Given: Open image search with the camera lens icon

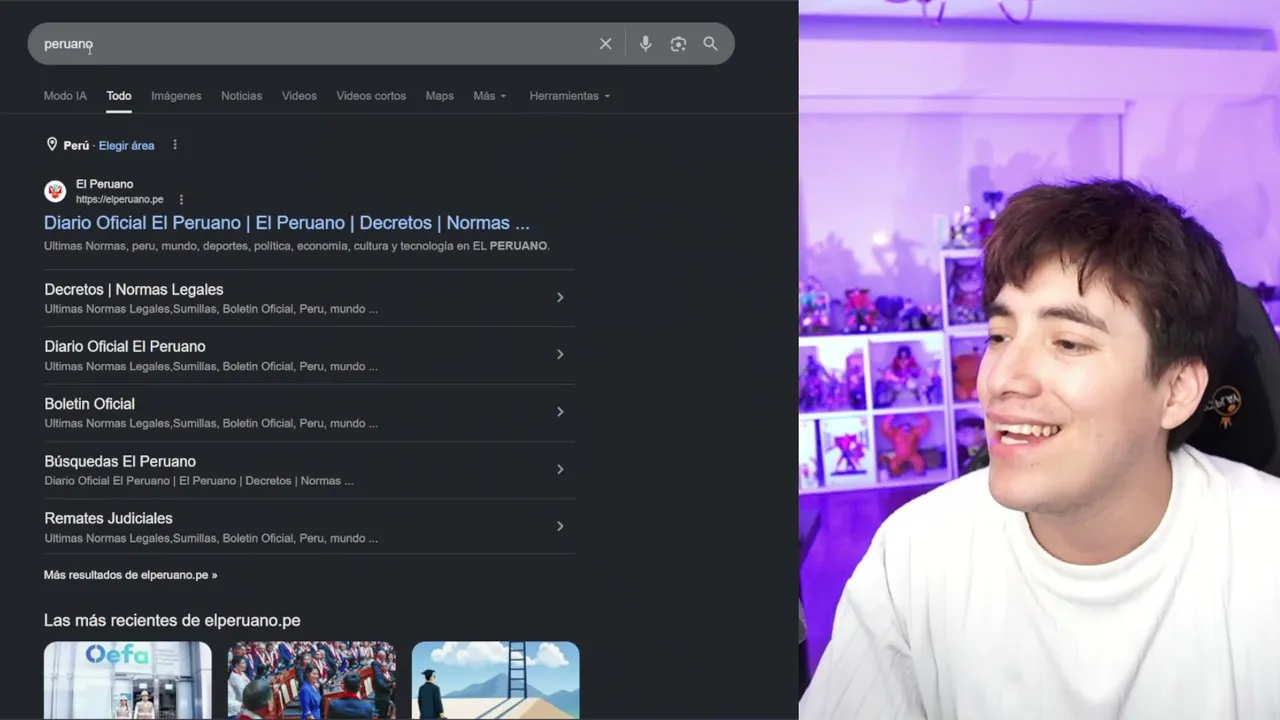Looking at the screenshot, I should 678,44.
